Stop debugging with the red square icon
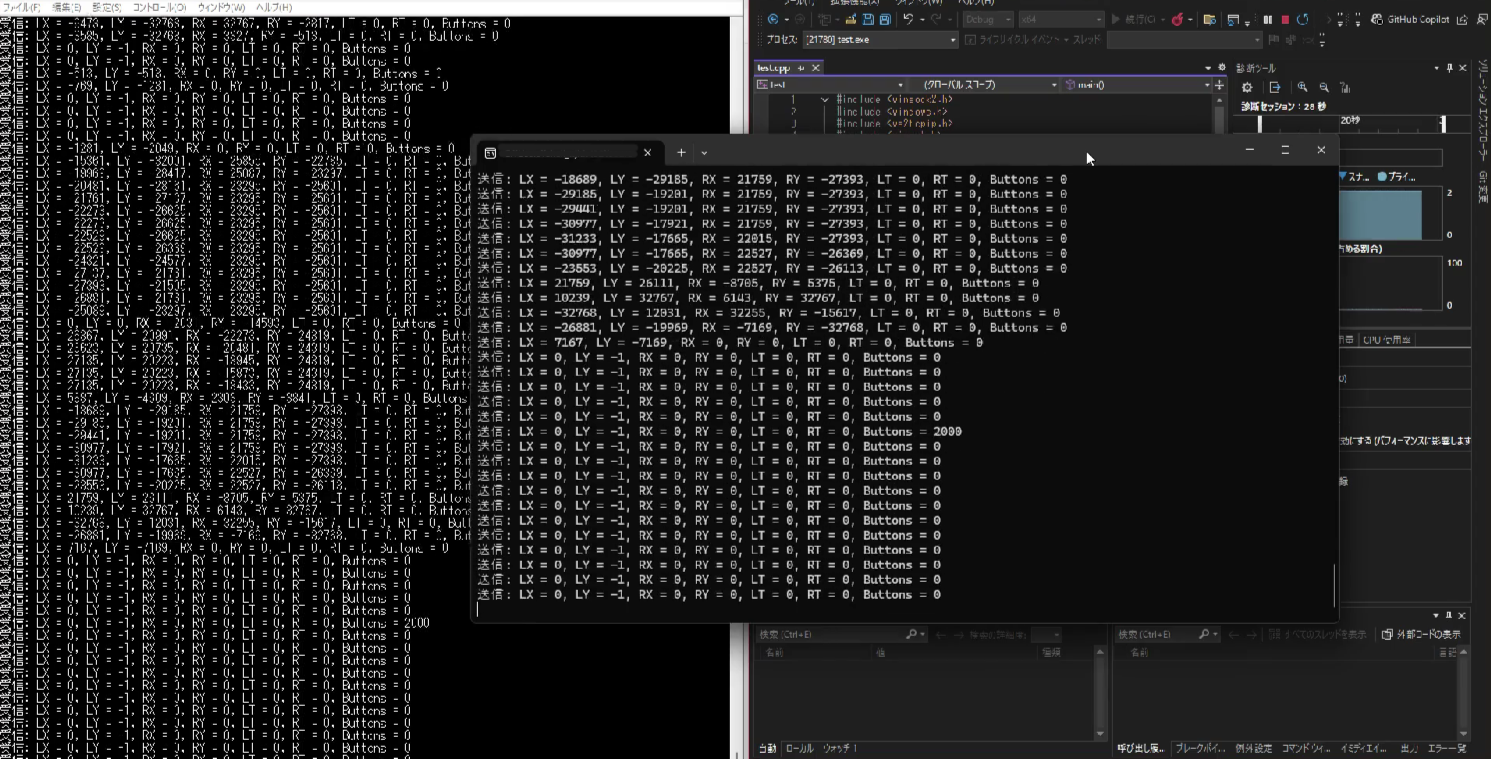The width and height of the screenshot is (1491, 759). (x=1285, y=19)
